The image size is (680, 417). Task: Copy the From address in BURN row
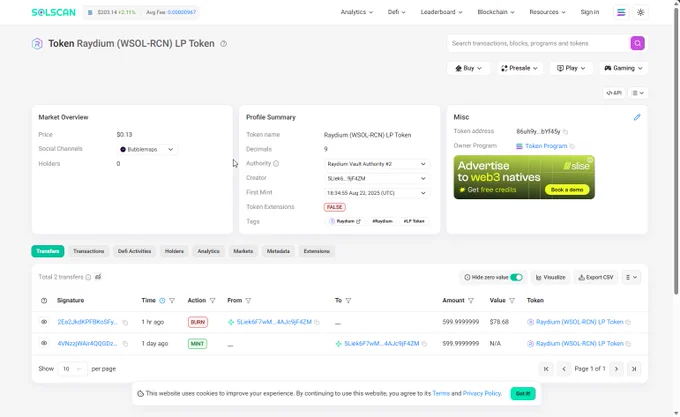tap(317, 322)
